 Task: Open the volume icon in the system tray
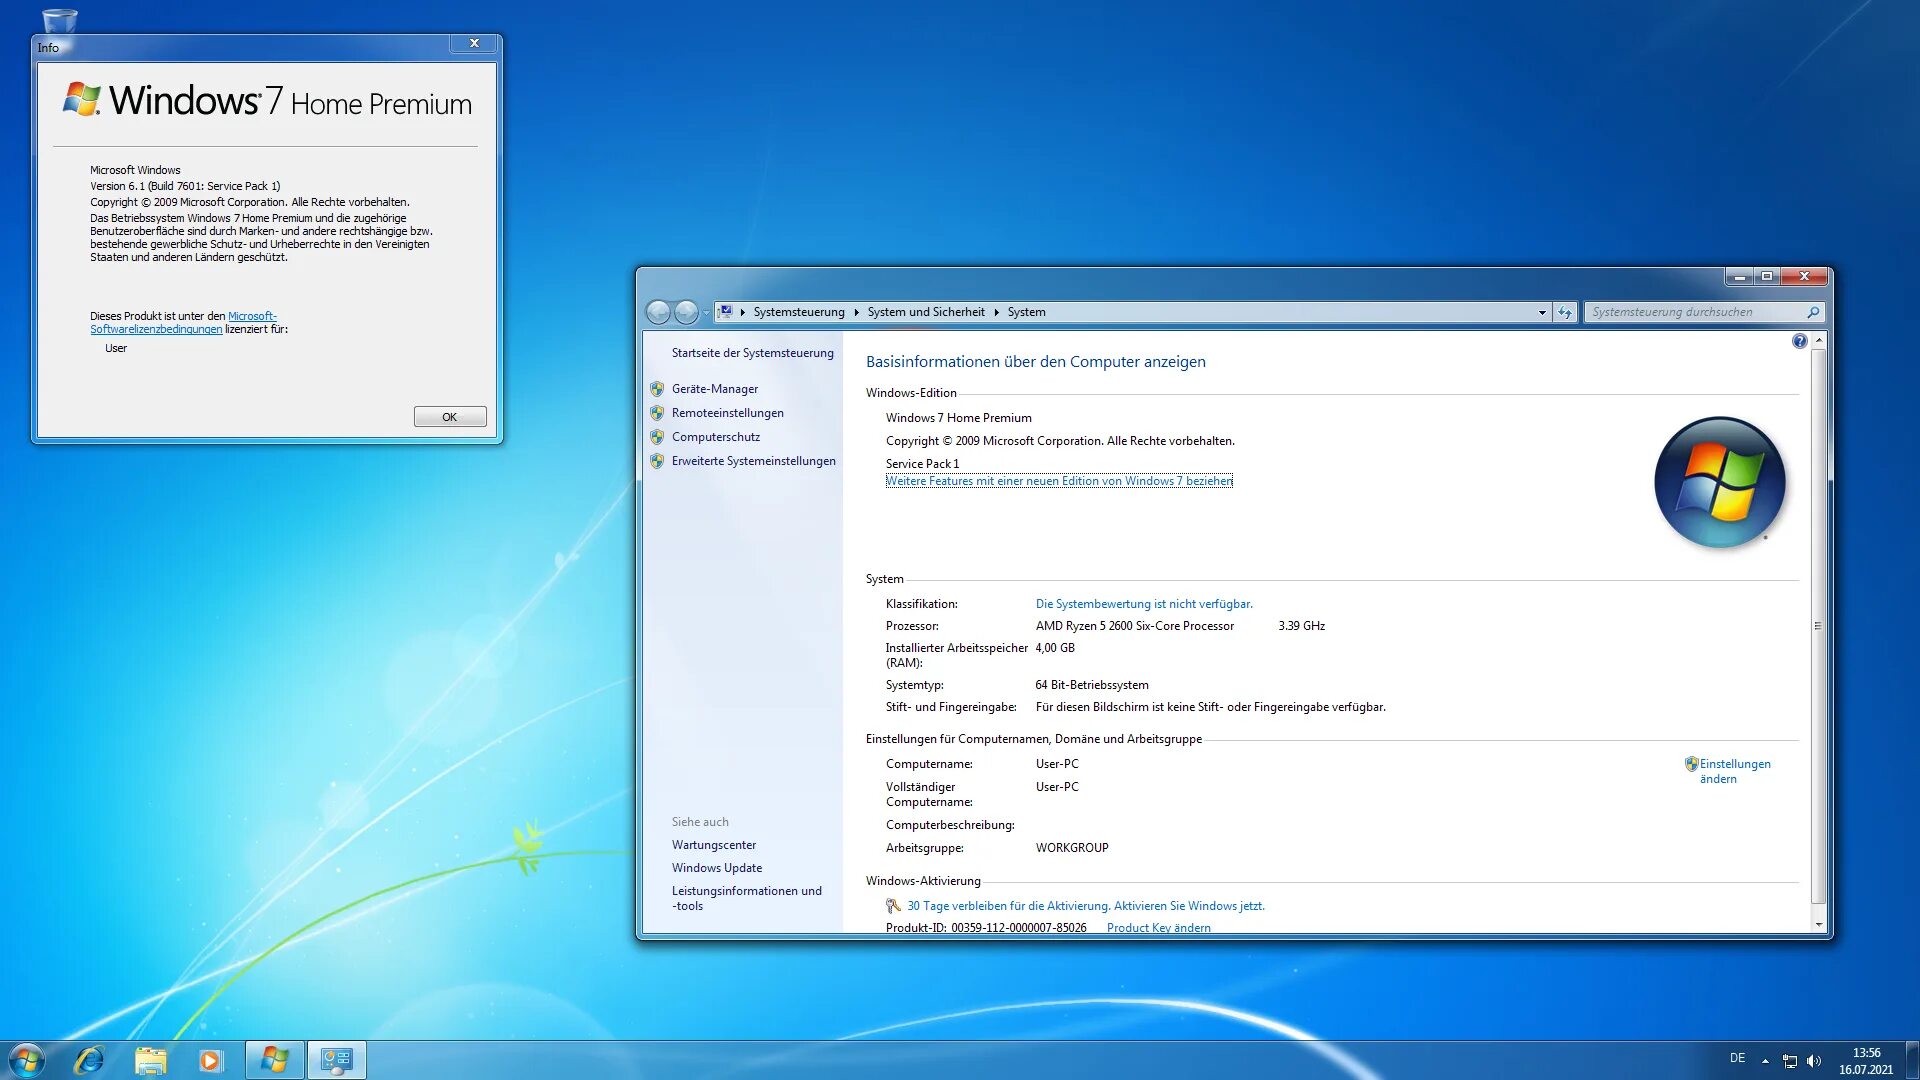[1814, 1061]
